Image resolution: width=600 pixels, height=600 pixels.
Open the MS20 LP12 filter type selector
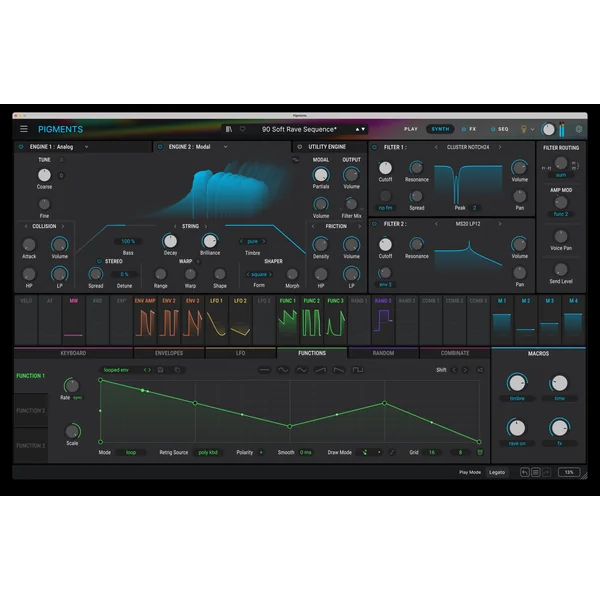(468, 224)
